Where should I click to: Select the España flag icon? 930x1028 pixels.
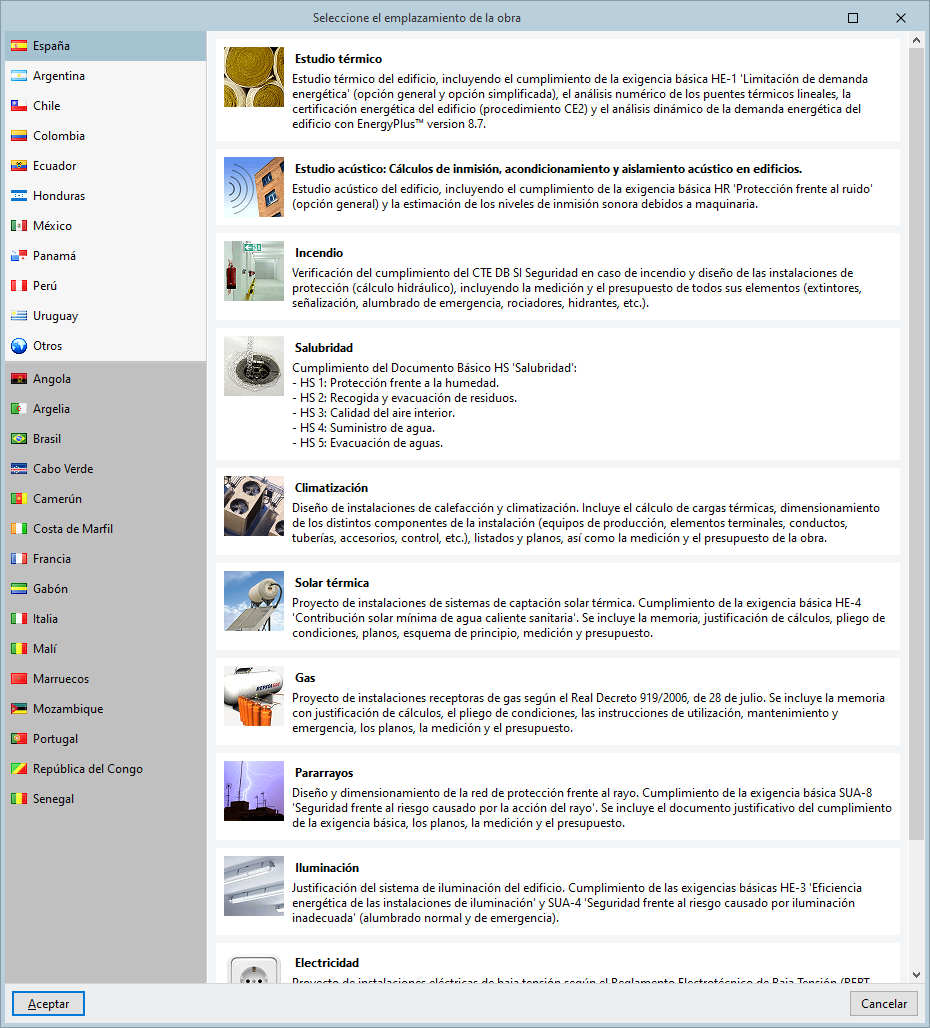tap(19, 46)
